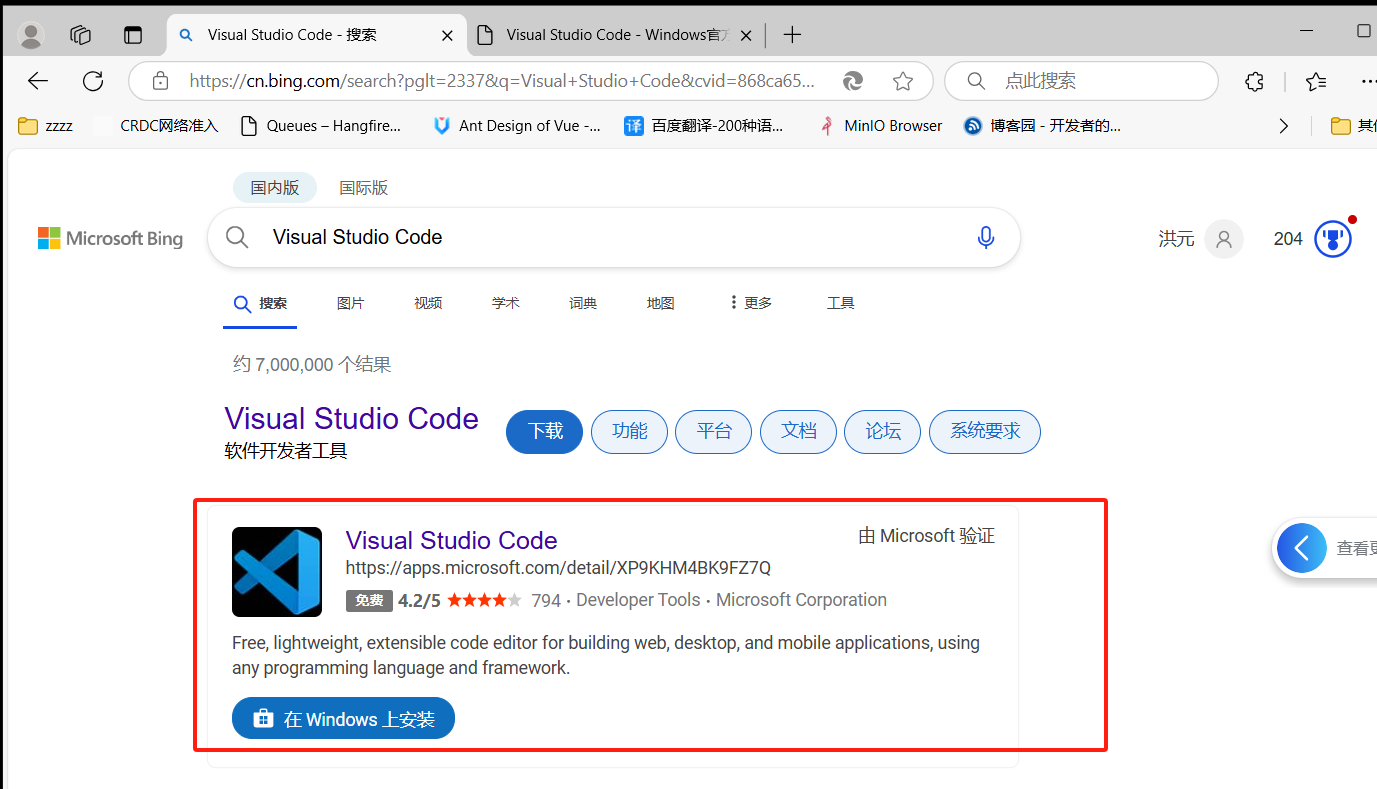Click the 平台 pill button
Screen dimensions: 1377x789
[x=714, y=432]
